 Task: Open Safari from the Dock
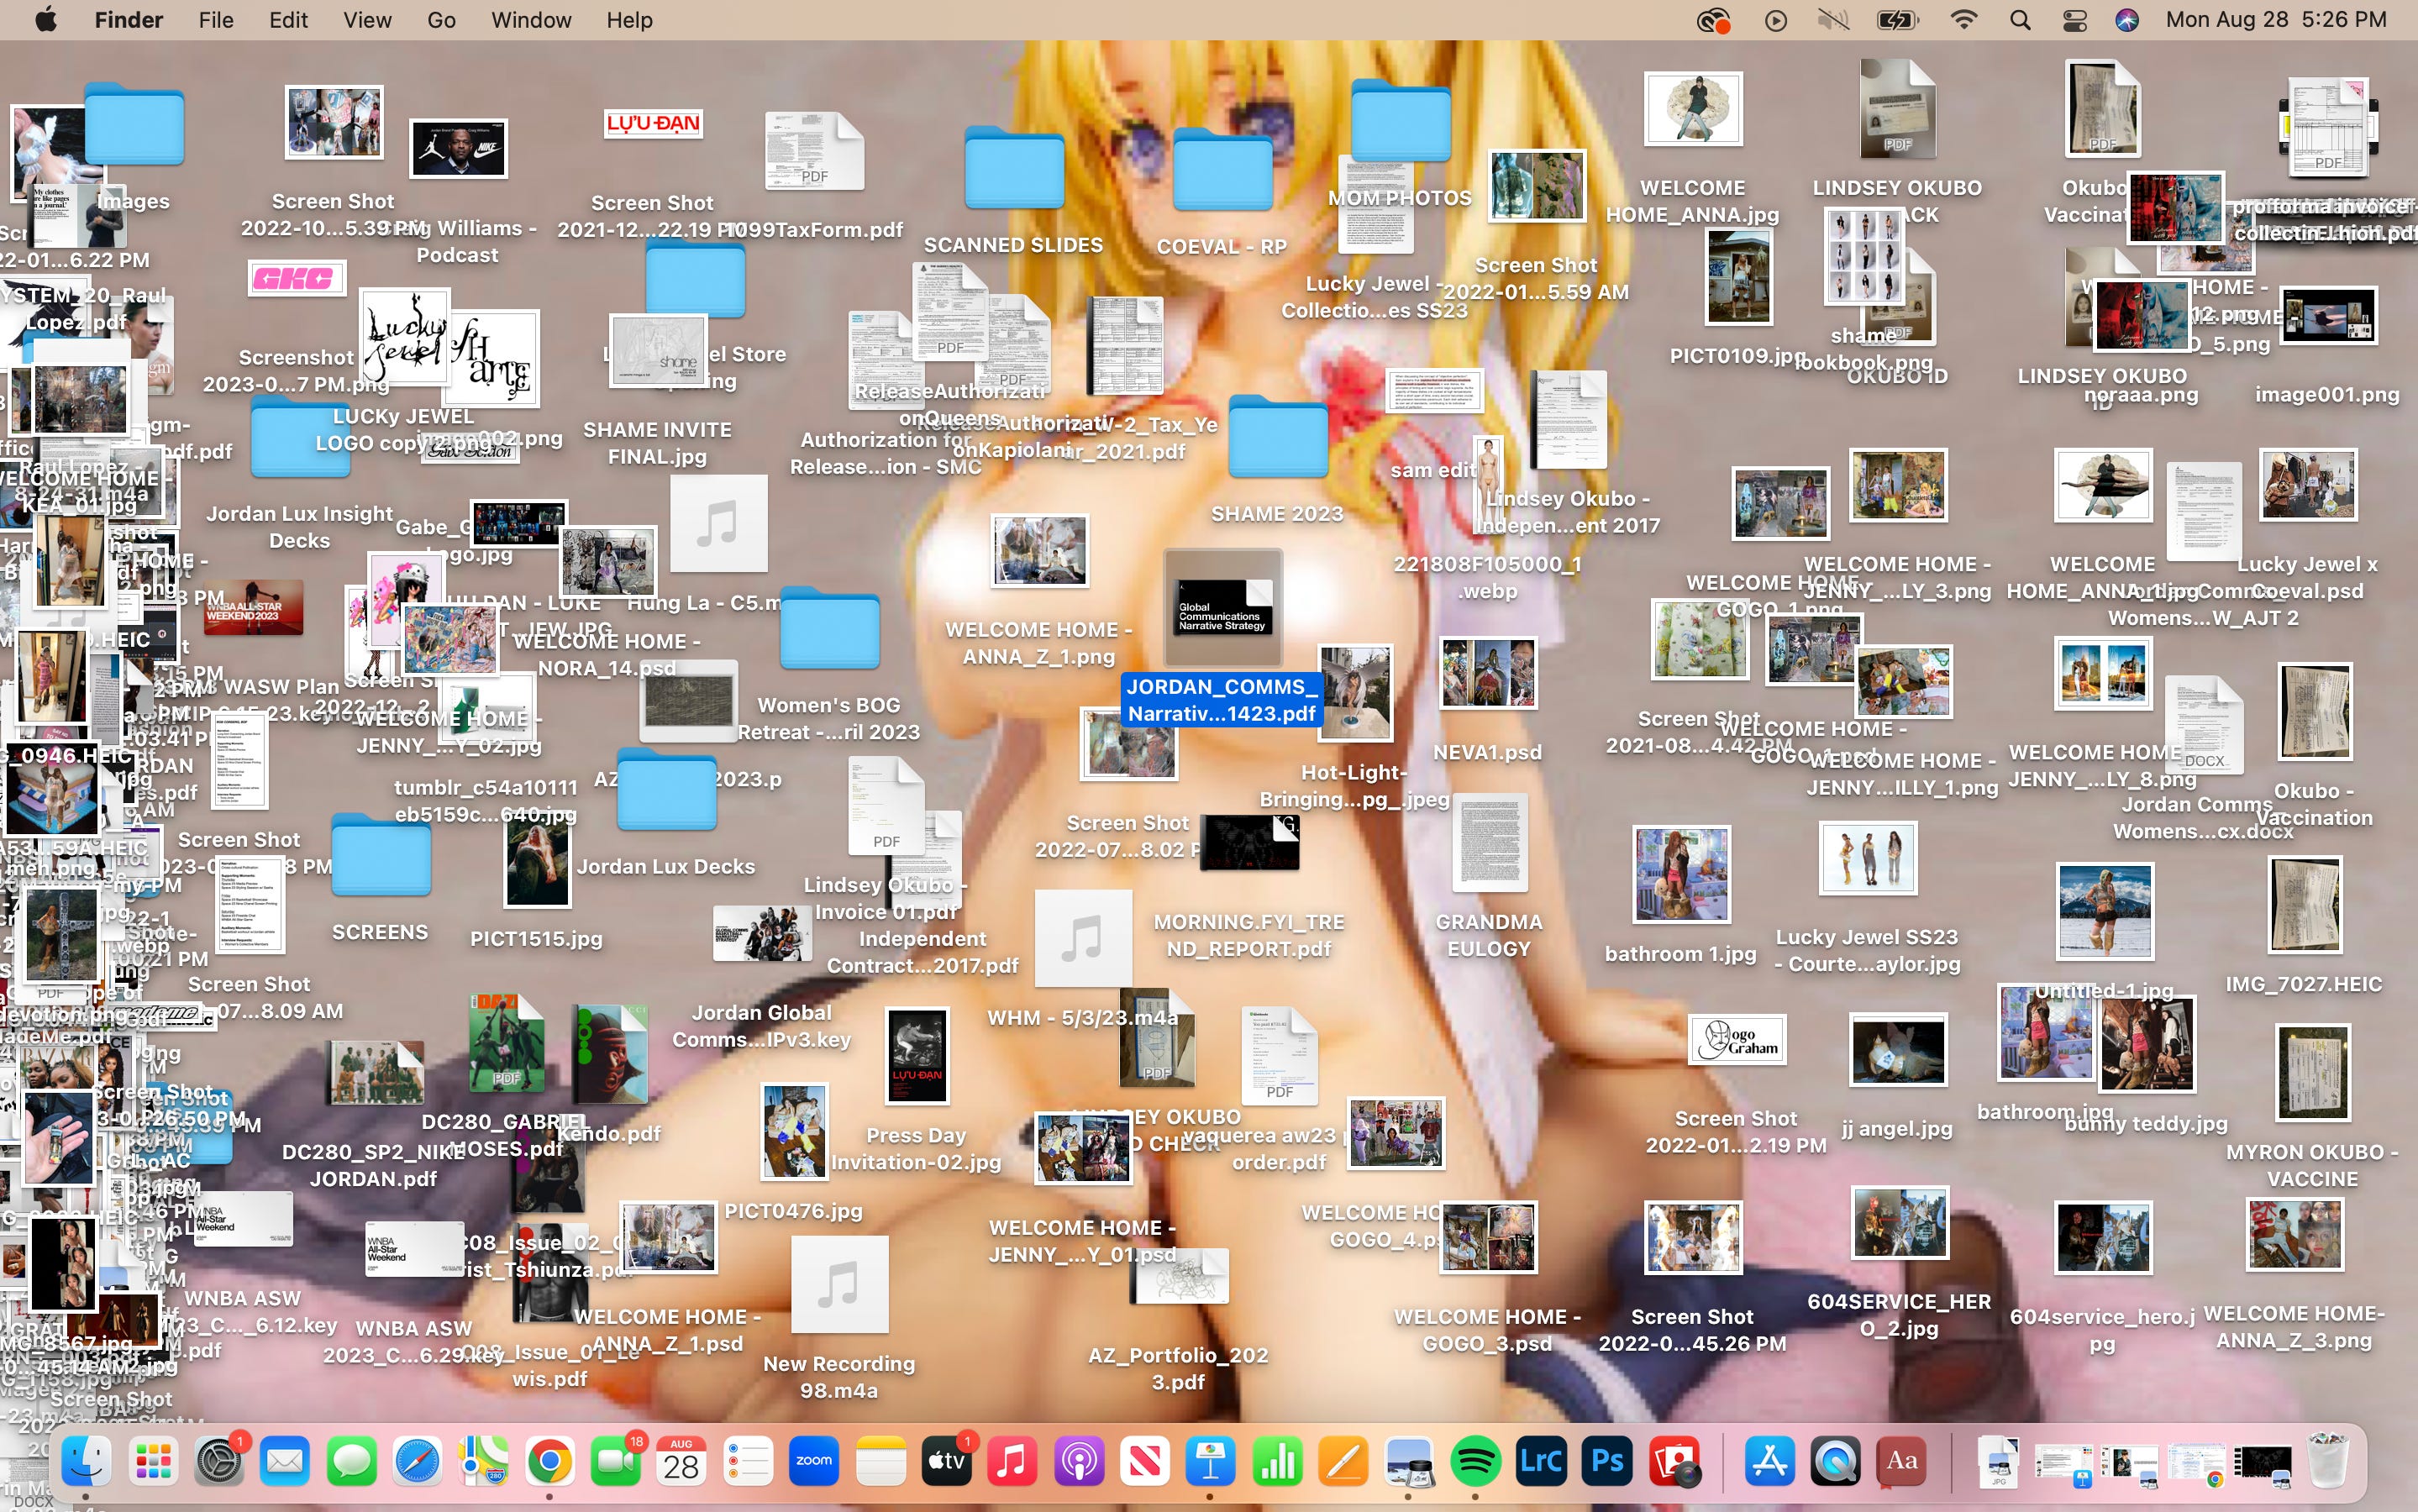418,1462
